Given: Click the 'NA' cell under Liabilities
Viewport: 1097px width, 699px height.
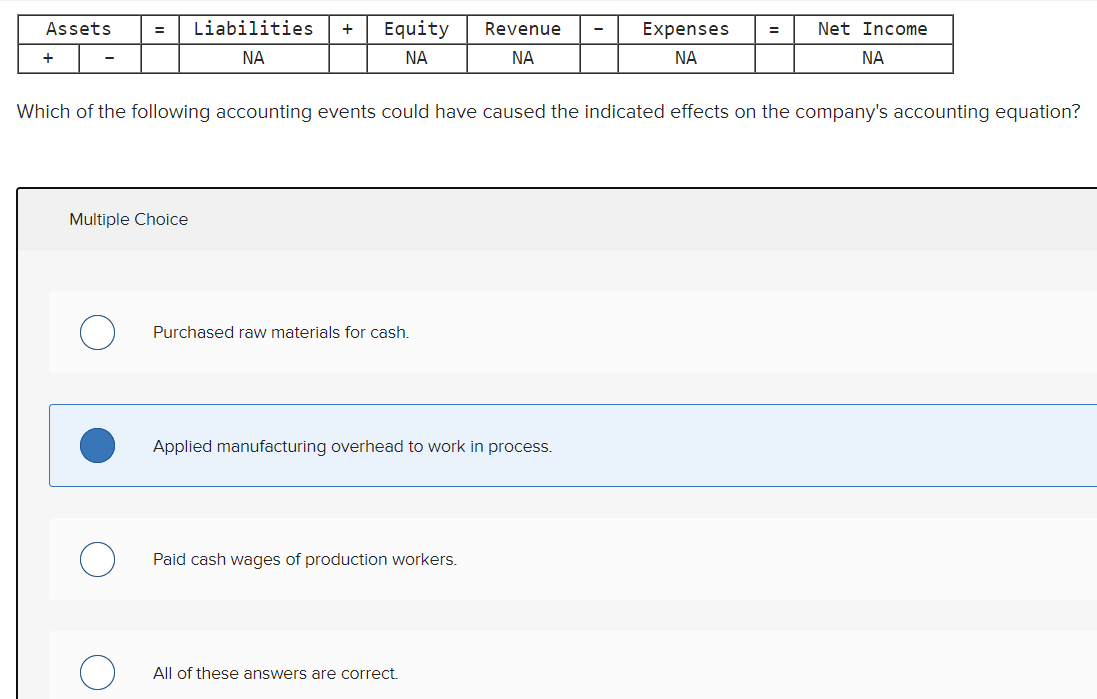Looking at the screenshot, I should (x=253, y=58).
